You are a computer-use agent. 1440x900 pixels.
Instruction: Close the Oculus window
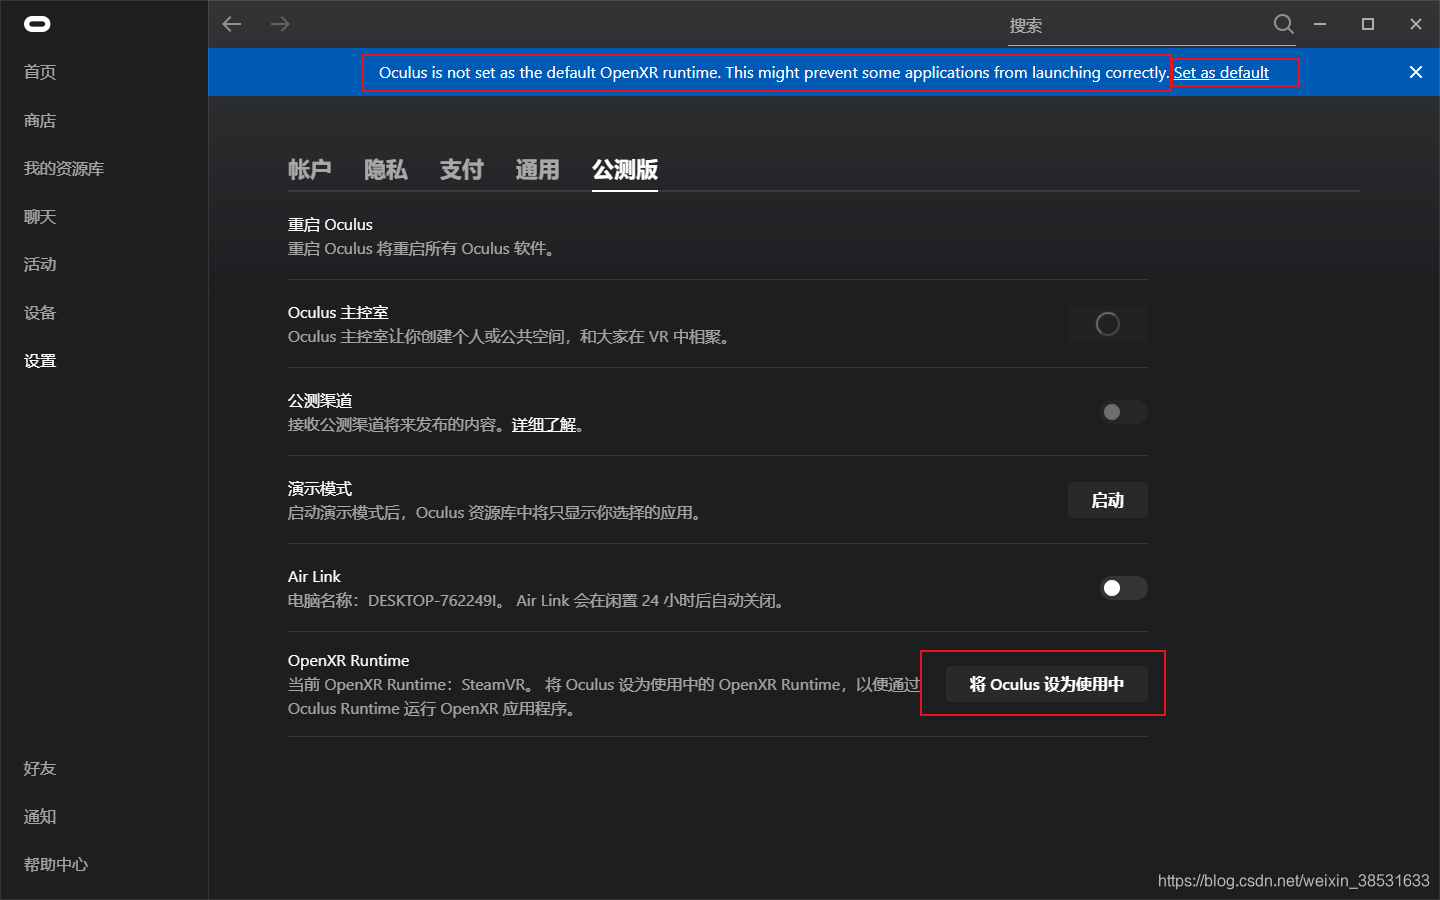pos(1416,24)
